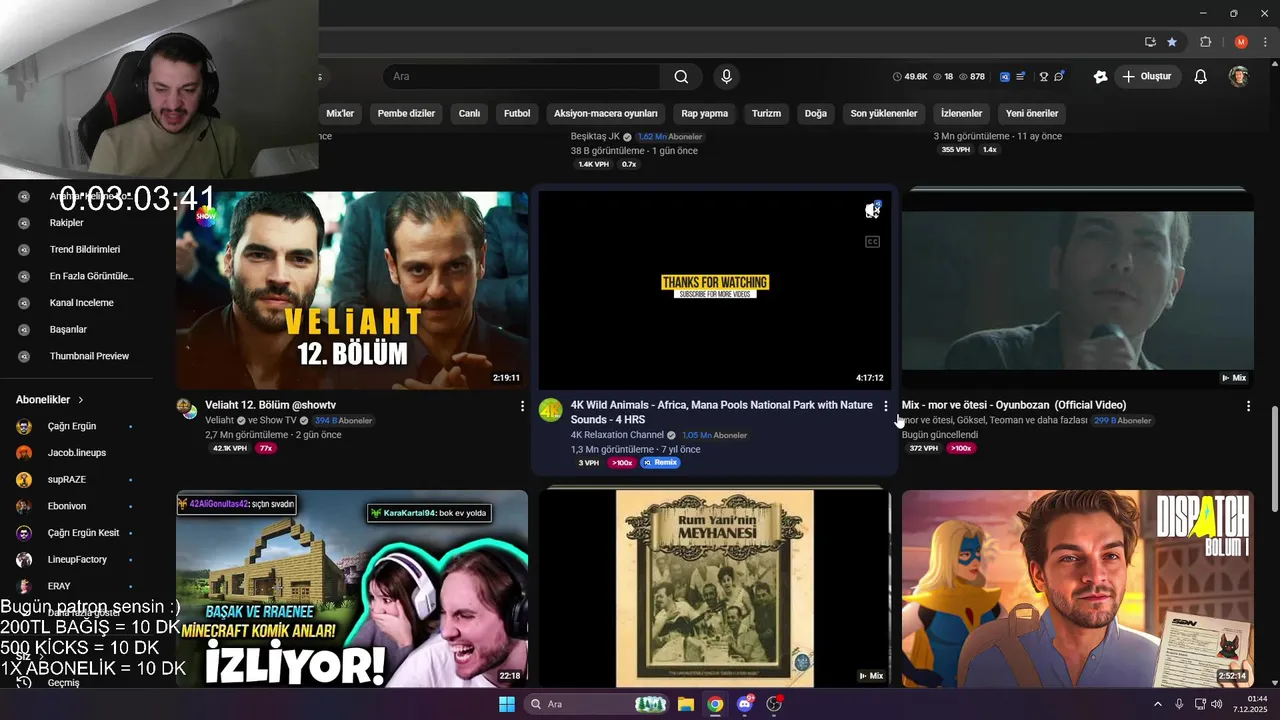1280x720 pixels.
Task: Click the install-app icon in address bar
Action: [1150, 42]
